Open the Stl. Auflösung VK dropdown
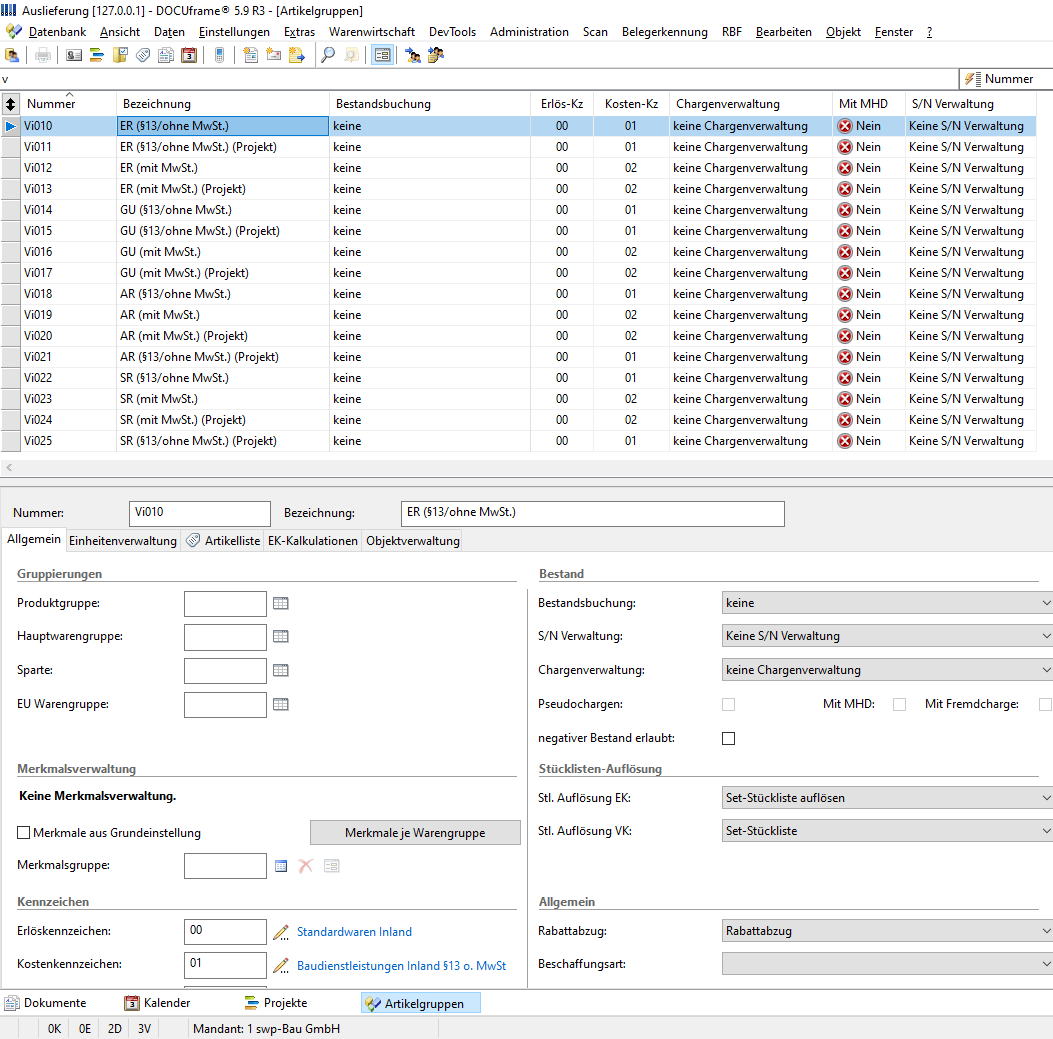Screen dimensions: 1053x1039 pos(888,830)
